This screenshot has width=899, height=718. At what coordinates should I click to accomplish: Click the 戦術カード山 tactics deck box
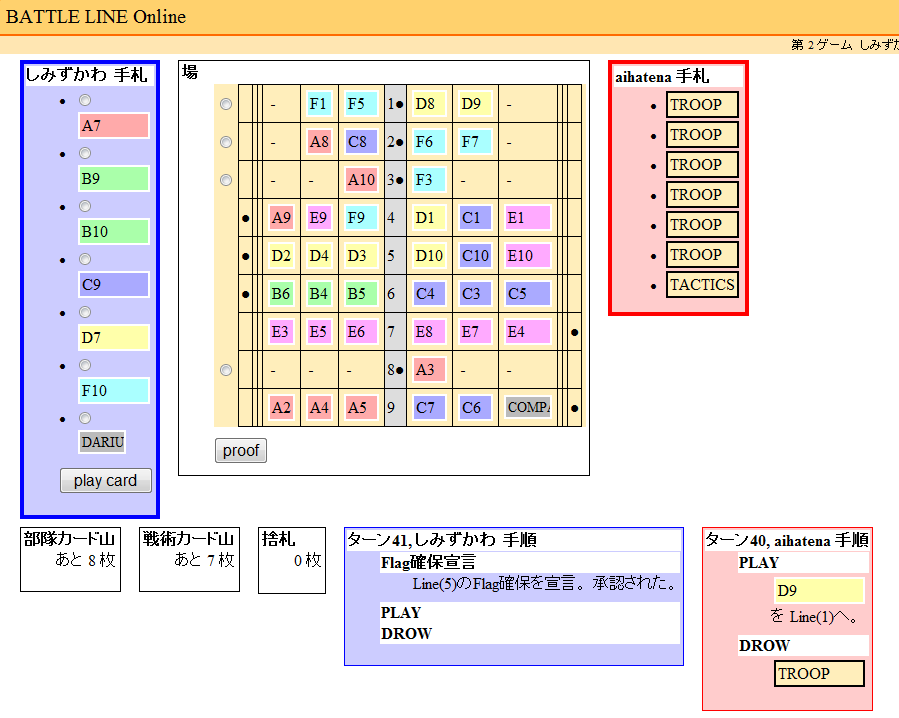coord(189,560)
